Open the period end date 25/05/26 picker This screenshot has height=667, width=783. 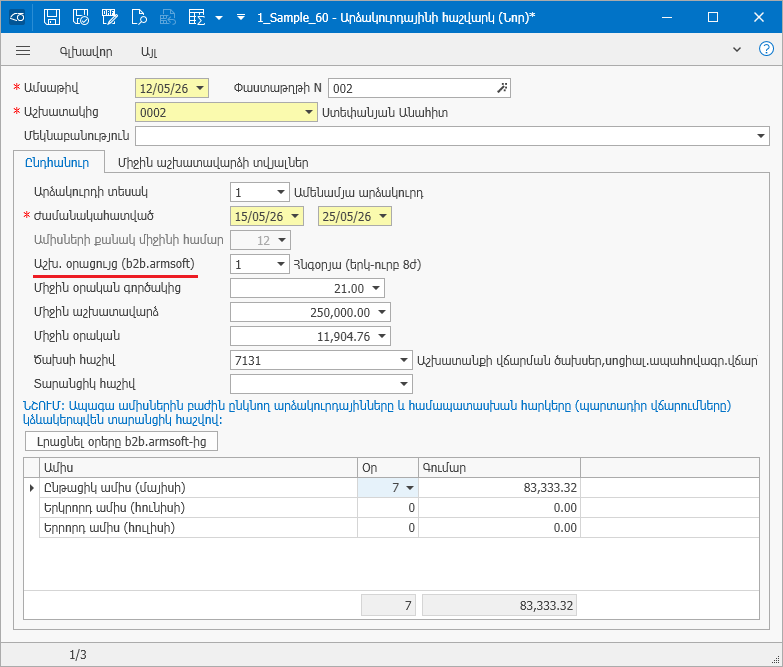coord(383,216)
